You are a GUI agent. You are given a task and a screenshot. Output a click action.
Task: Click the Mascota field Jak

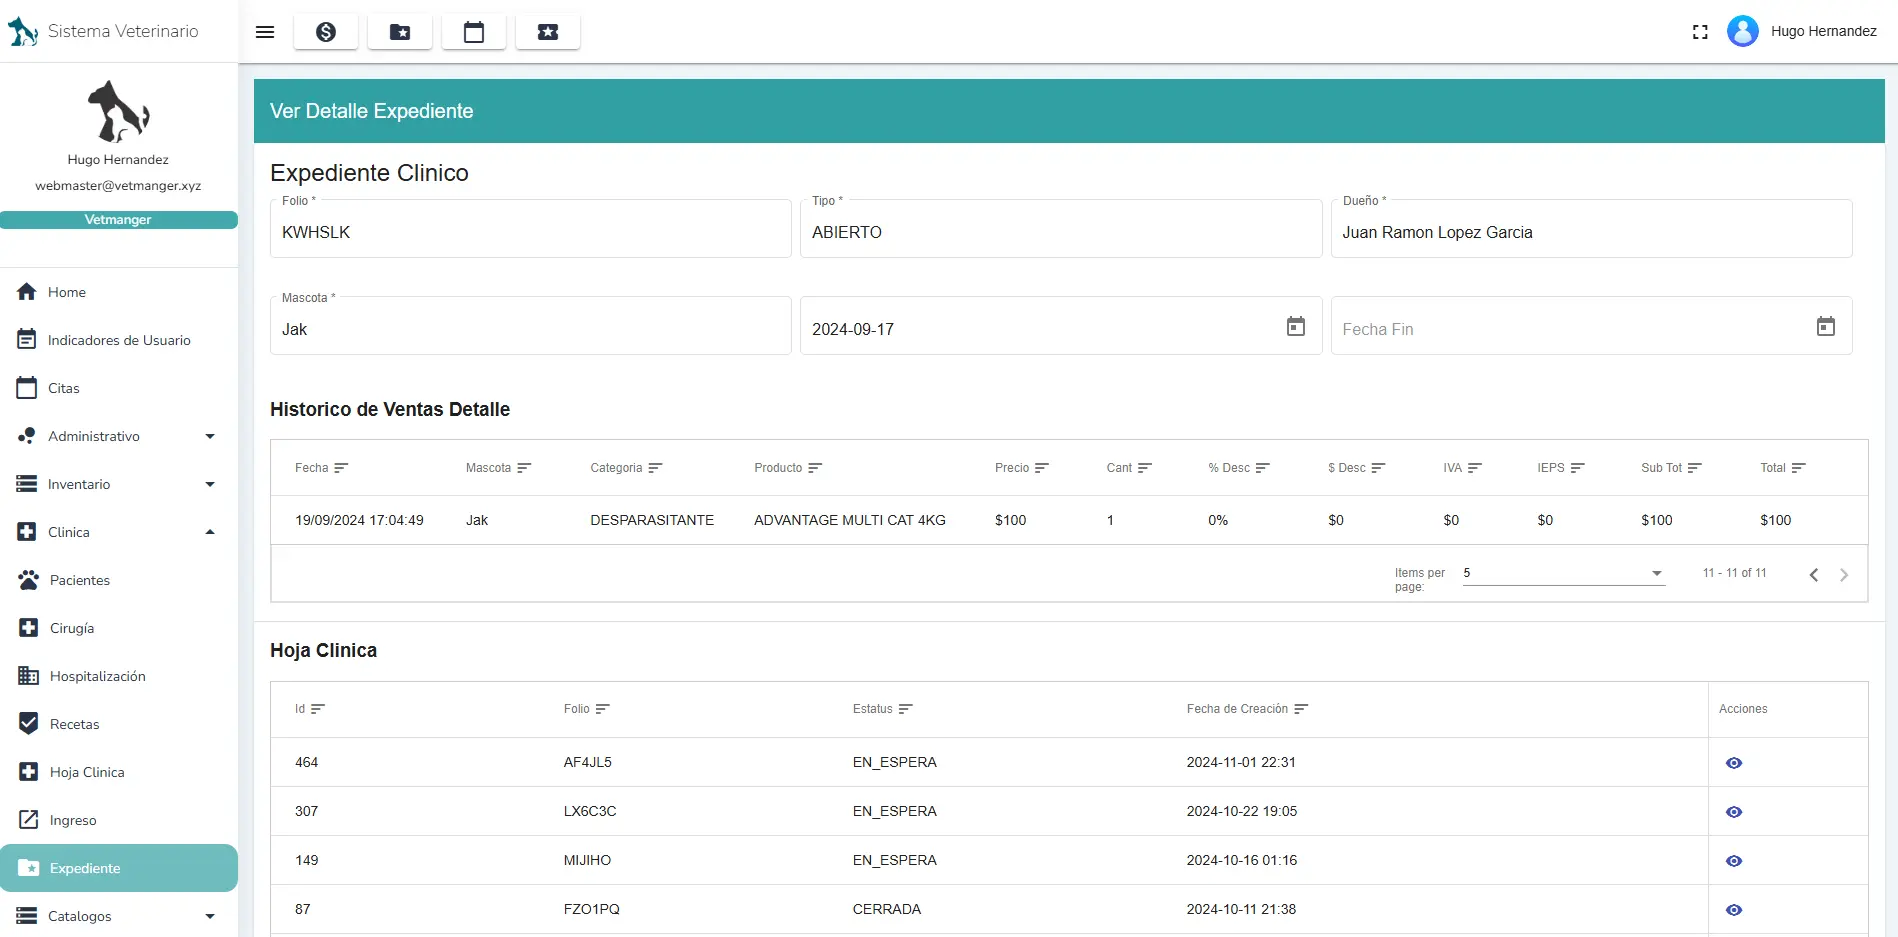pyautogui.click(x=531, y=326)
